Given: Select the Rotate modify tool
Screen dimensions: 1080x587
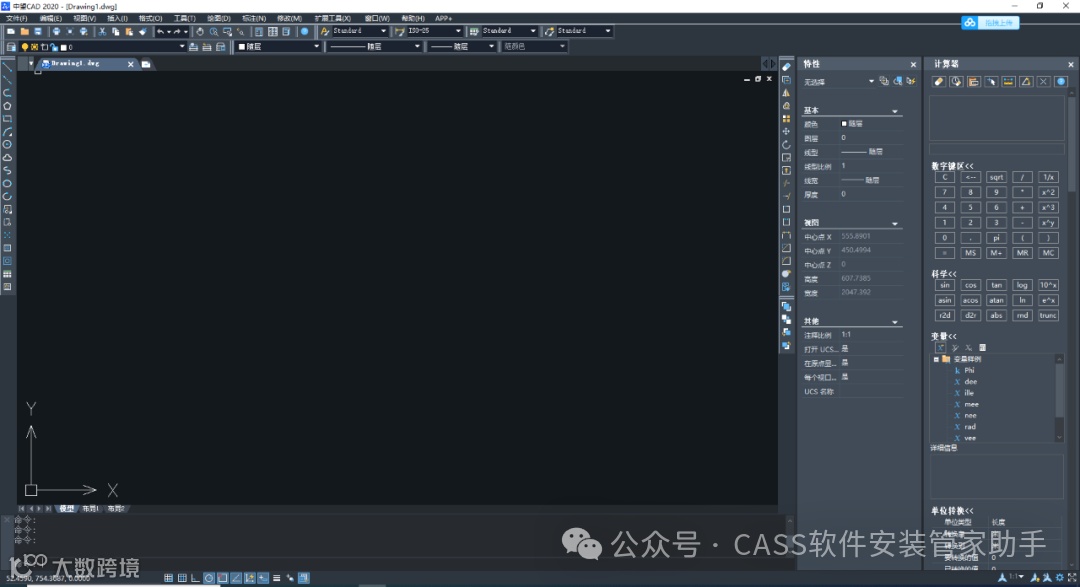Looking at the screenshot, I should tap(786, 145).
